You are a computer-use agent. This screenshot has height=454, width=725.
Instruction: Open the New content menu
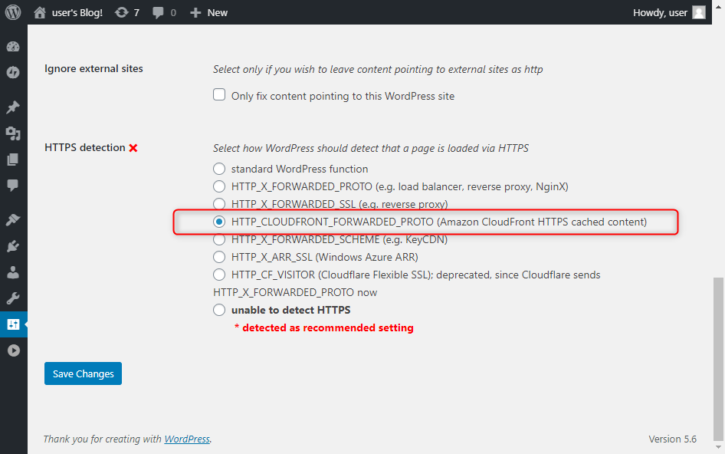pos(209,12)
